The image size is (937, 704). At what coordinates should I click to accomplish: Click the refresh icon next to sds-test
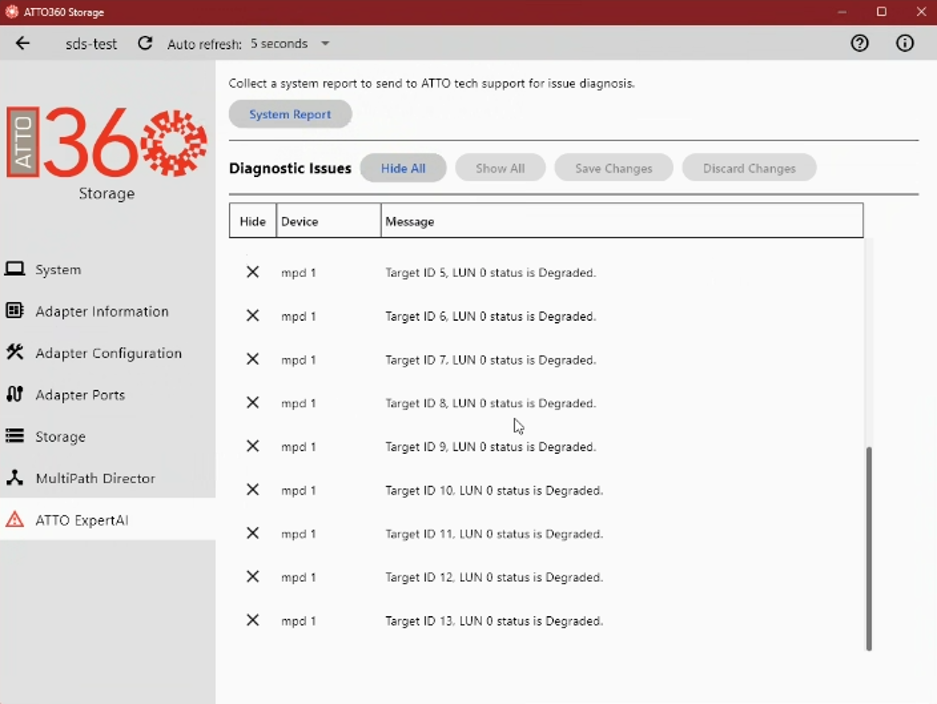(x=145, y=43)
